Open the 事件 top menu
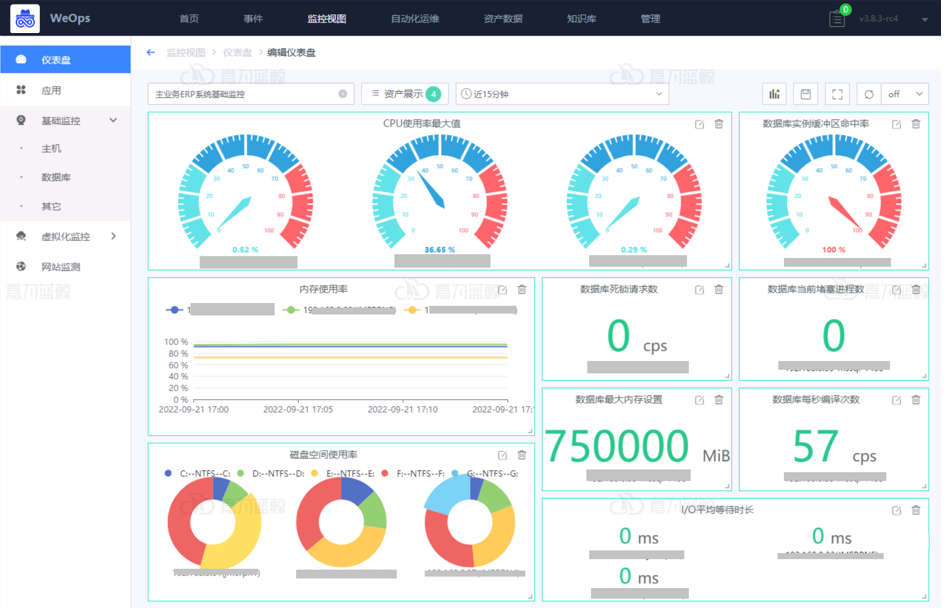945x608 pixels. coord(253,19)
